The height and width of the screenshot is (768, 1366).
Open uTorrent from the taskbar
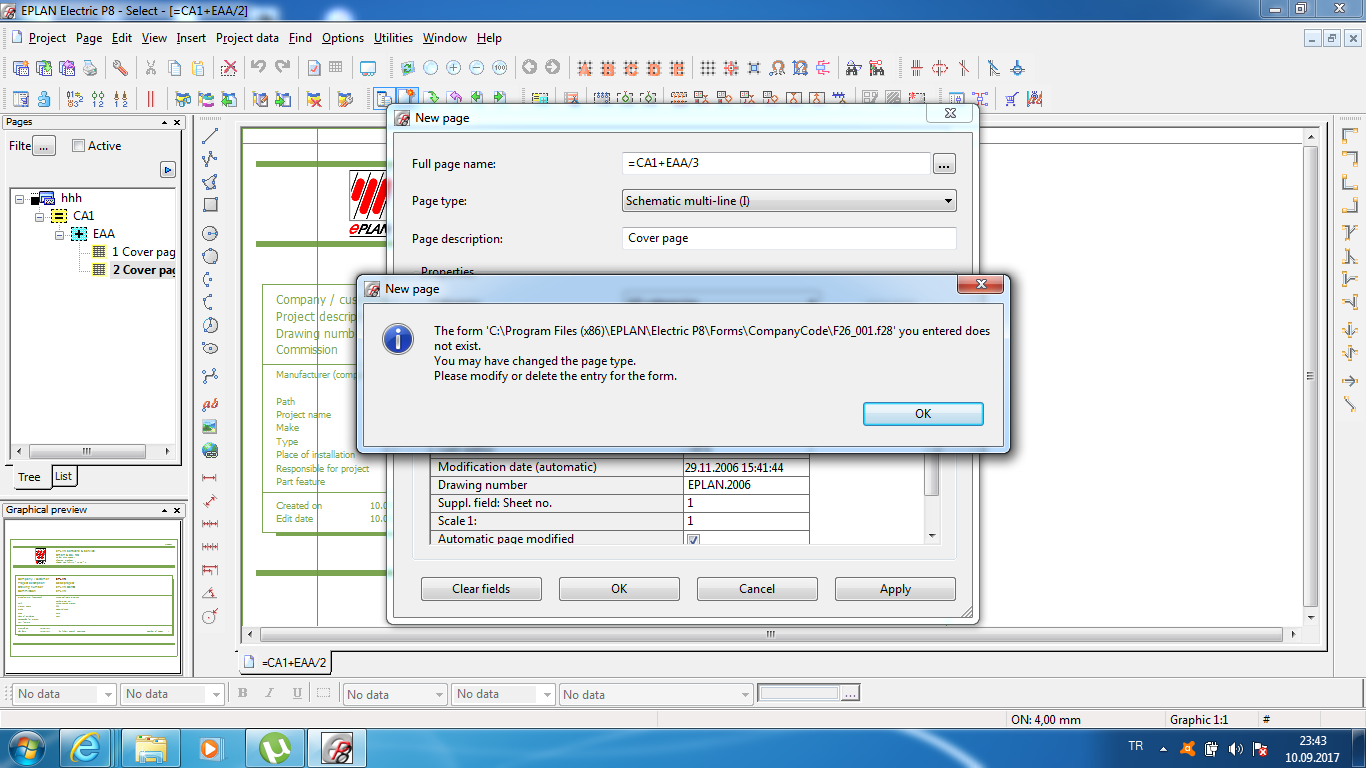click(x=272, y=747)
